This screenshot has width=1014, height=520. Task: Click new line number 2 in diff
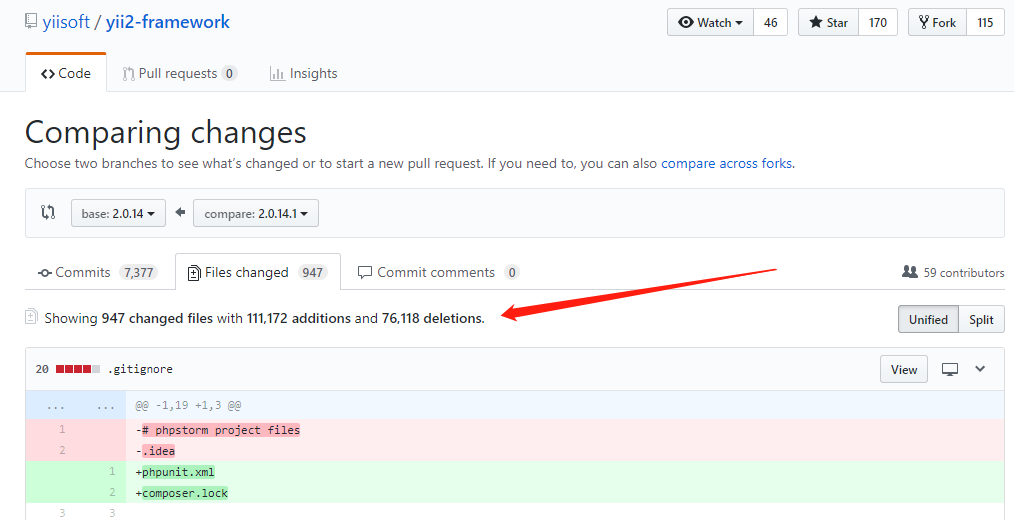112,492
